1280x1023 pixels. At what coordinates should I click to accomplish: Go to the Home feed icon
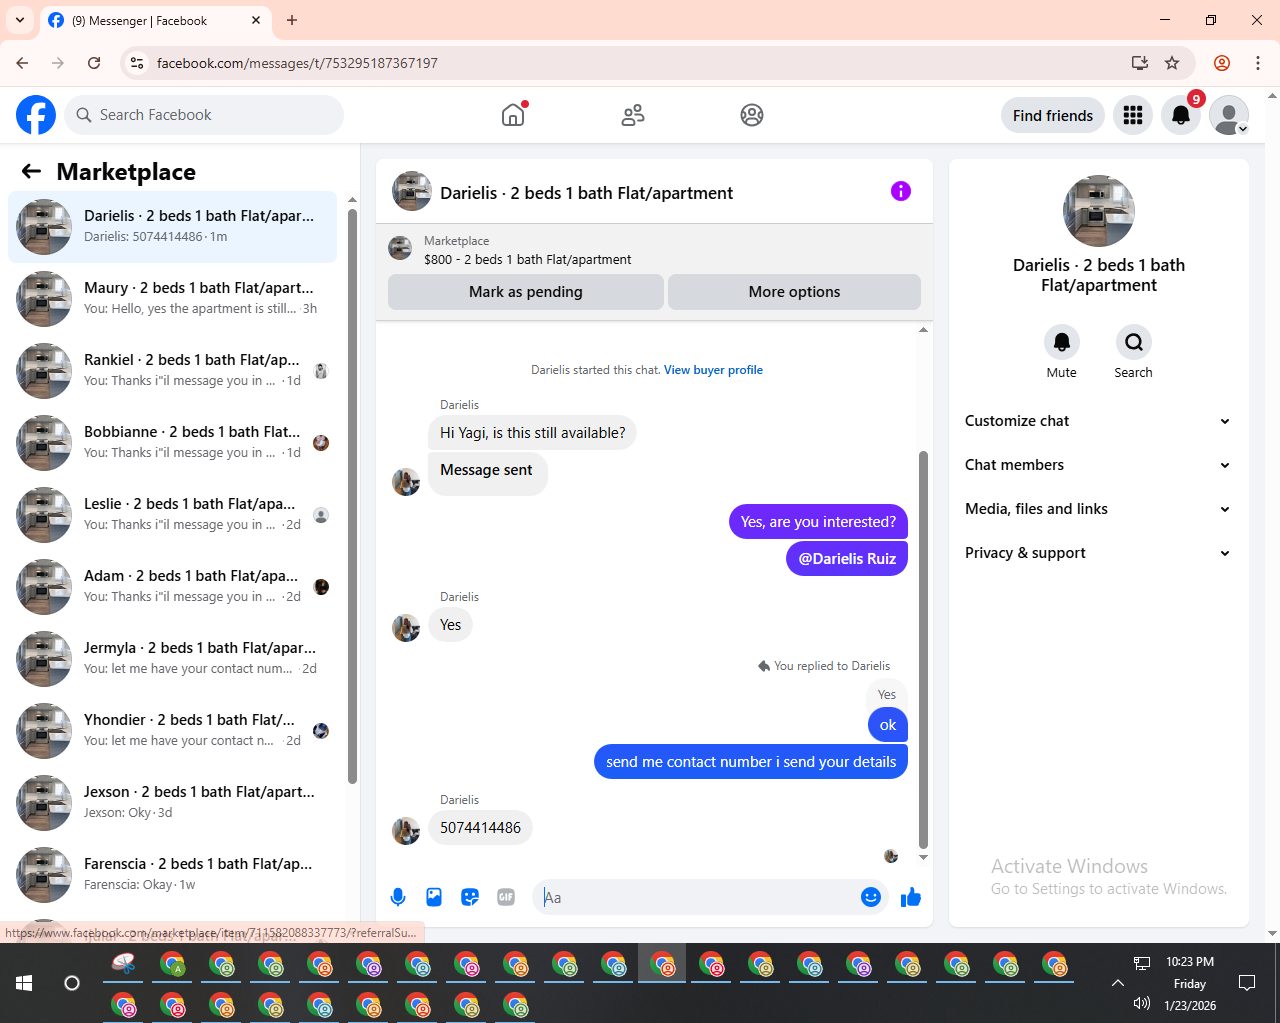513,115
